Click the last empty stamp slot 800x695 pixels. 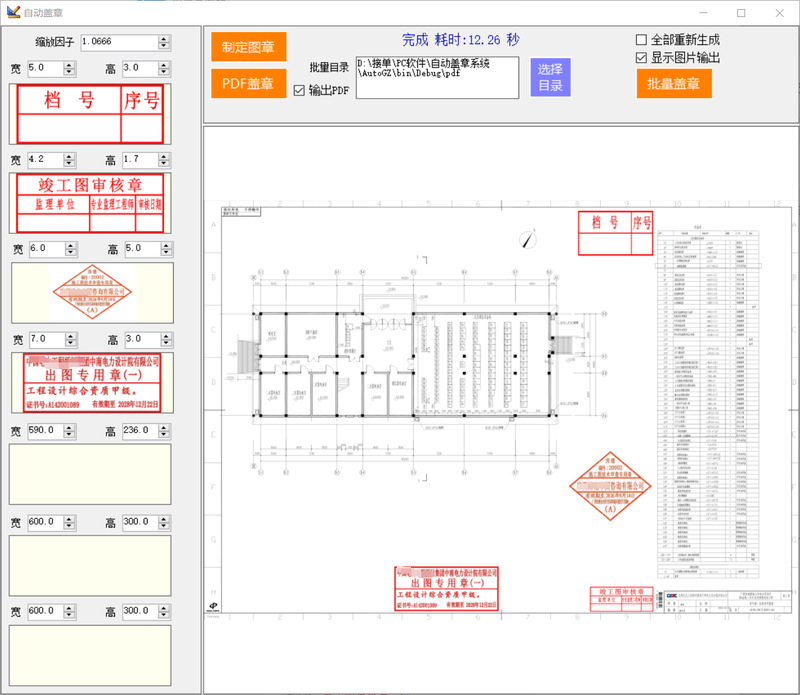pos(90,655)
